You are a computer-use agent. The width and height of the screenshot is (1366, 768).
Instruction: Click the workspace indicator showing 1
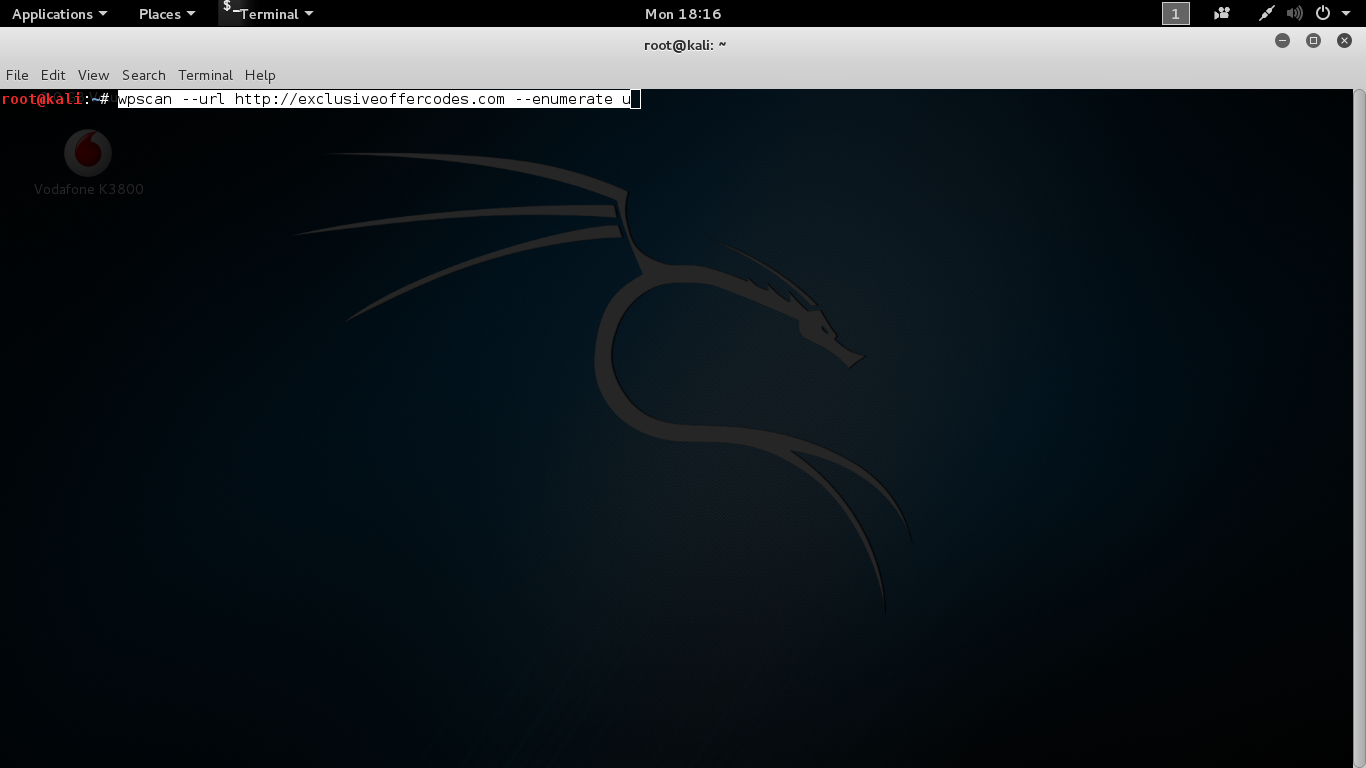pyautogui.click(x=1176, y=14)
